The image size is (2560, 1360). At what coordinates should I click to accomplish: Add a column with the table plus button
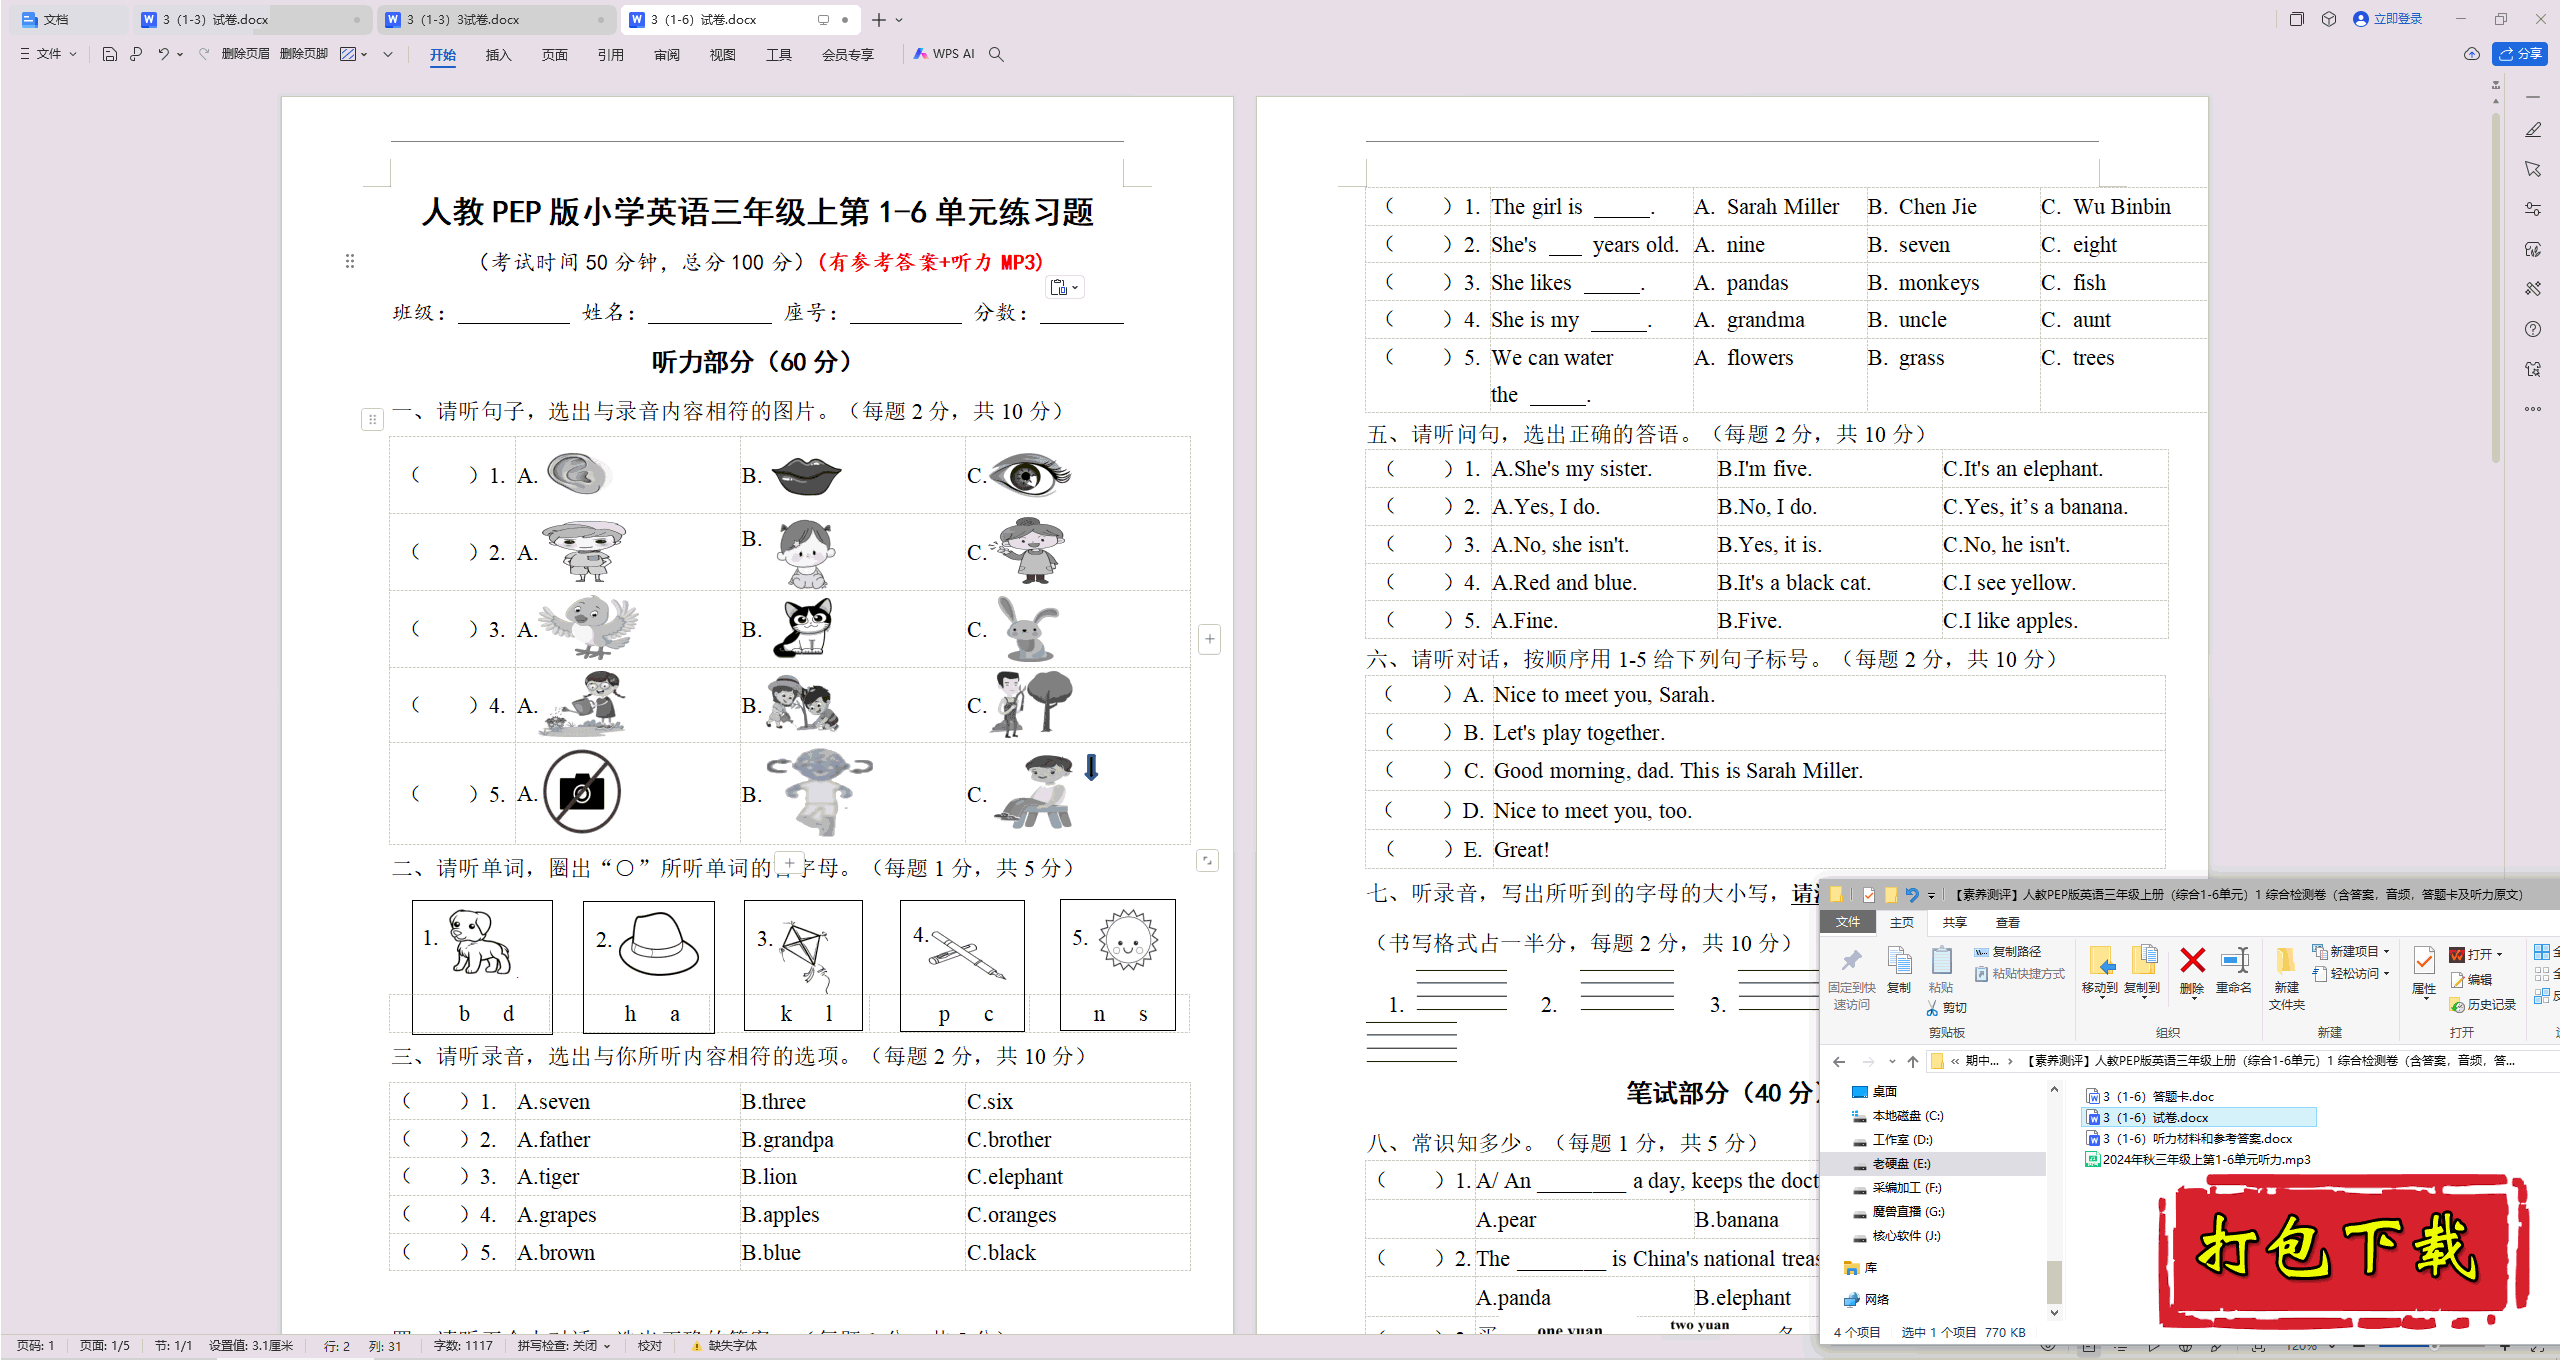tap(1209, 639)
